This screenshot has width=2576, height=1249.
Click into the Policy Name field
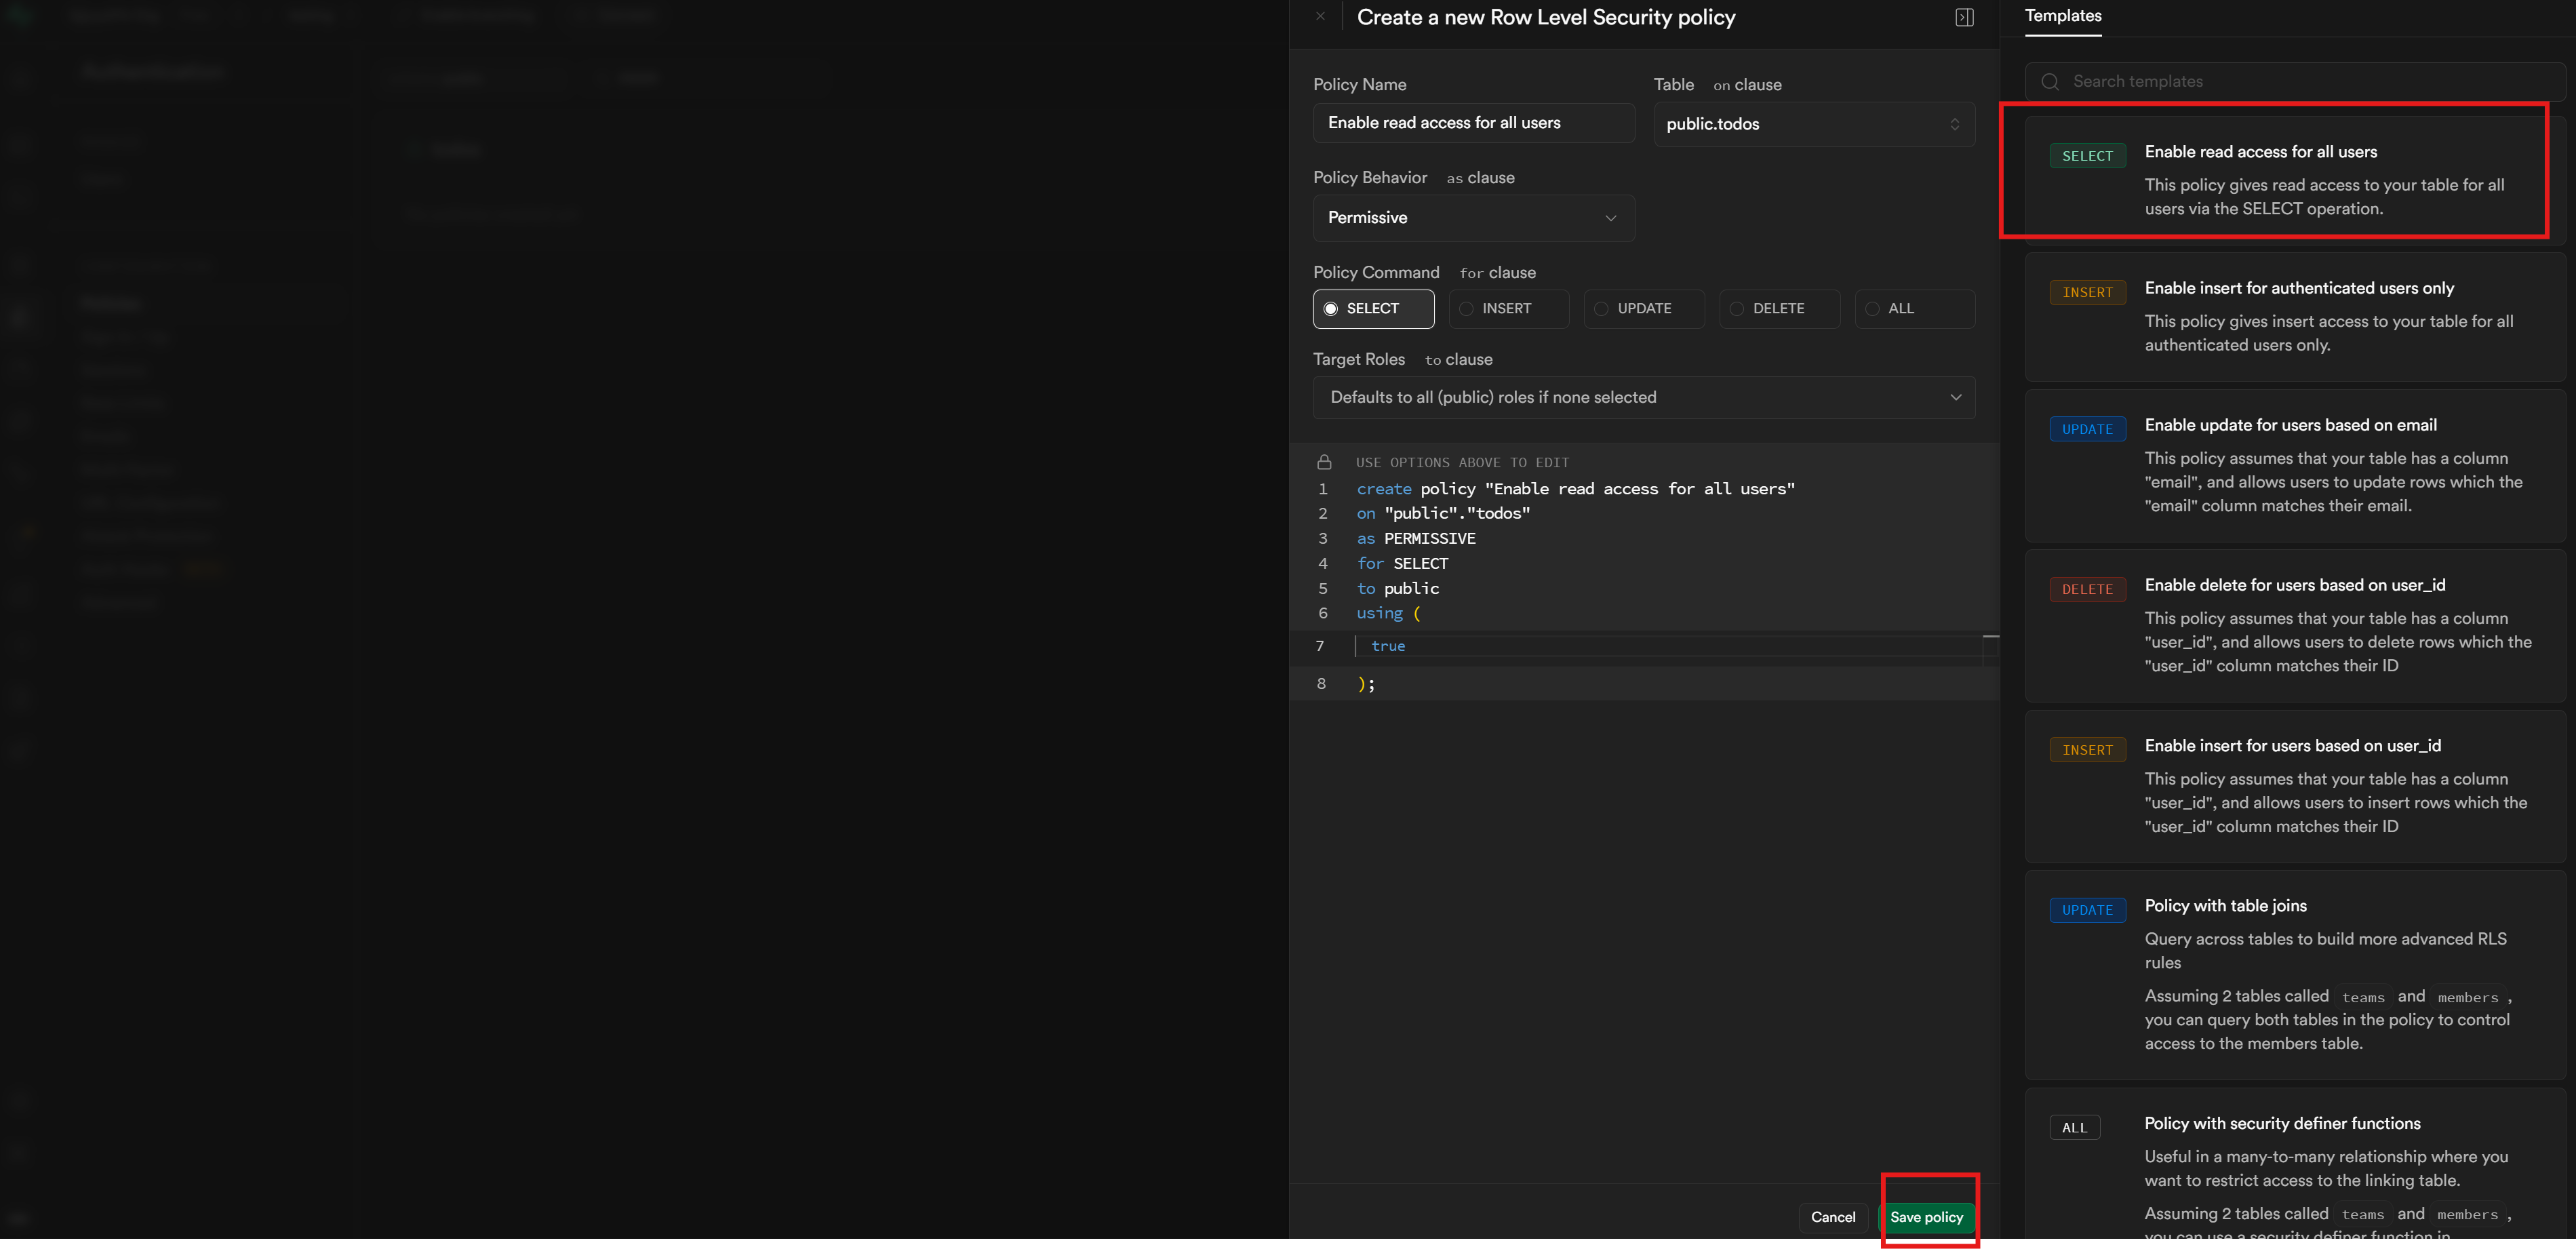(1473, 123)
